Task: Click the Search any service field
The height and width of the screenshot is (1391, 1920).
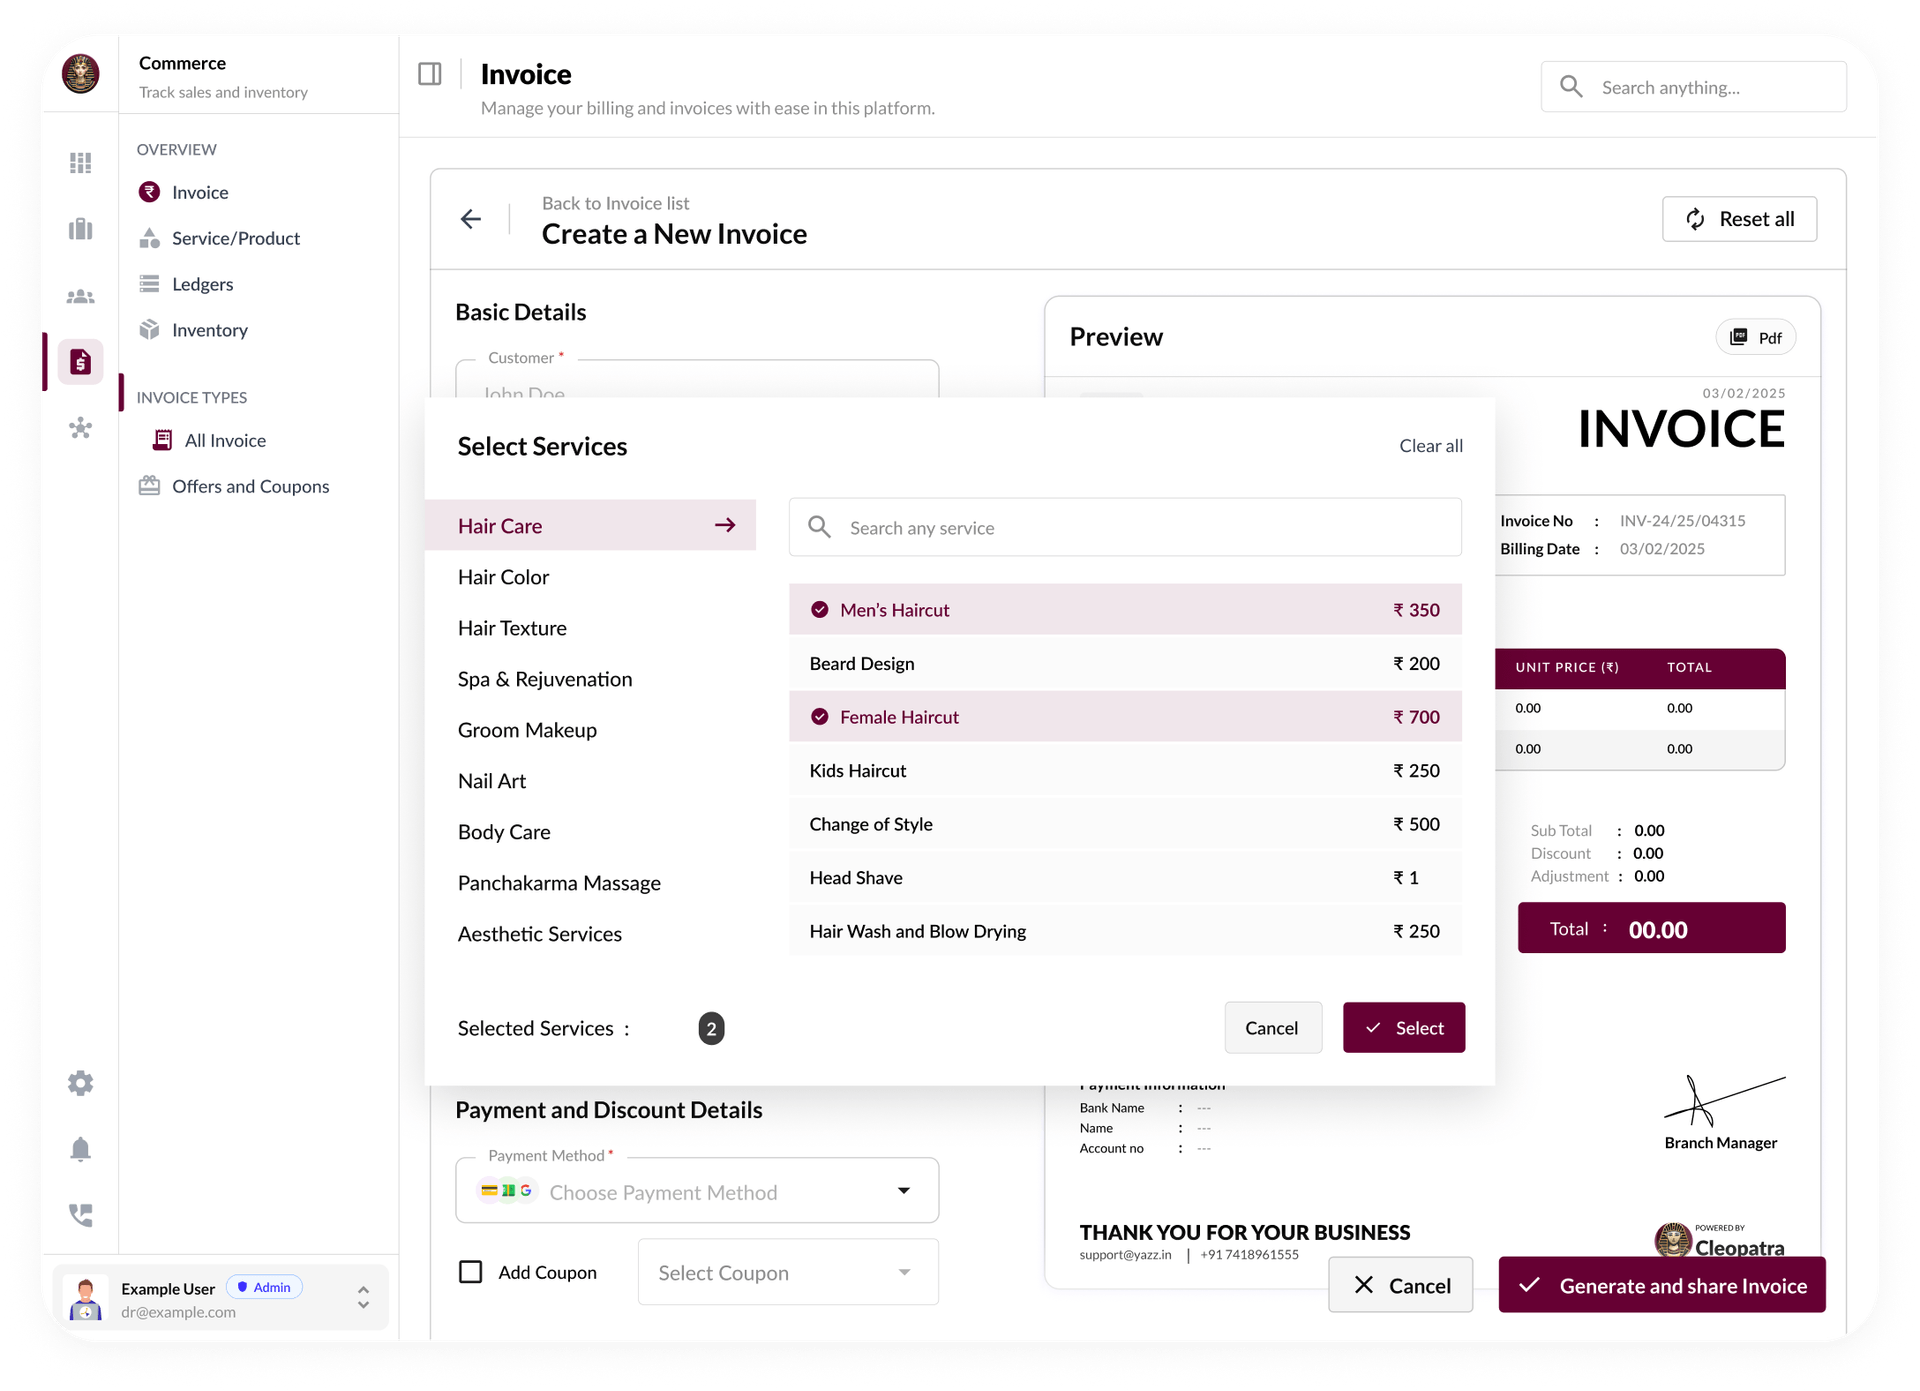Action: [1125, 527]
